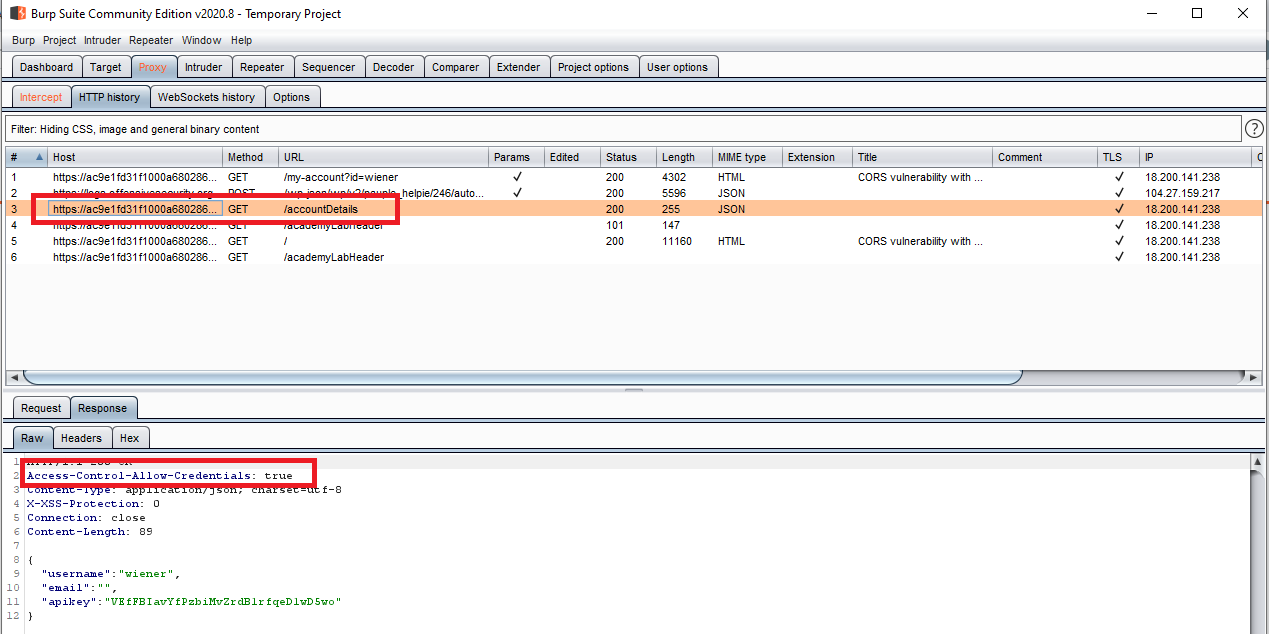1269x634 pixels.
Task: Open the Repeater menu
Action: coord(151,40)
